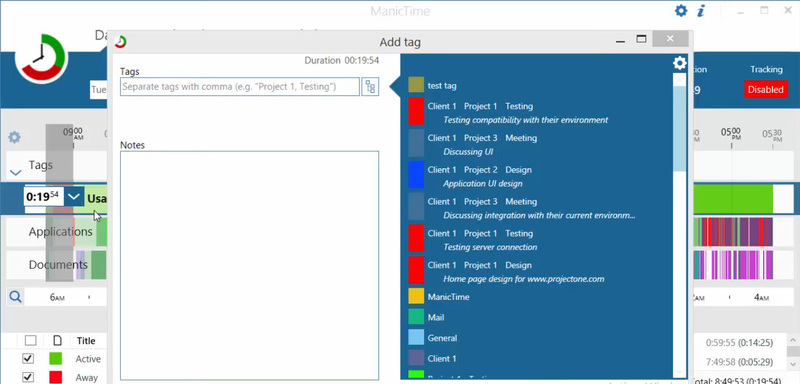Click the Tags timeline label
The image size is (800, 384).
click(x=40, y=165)
